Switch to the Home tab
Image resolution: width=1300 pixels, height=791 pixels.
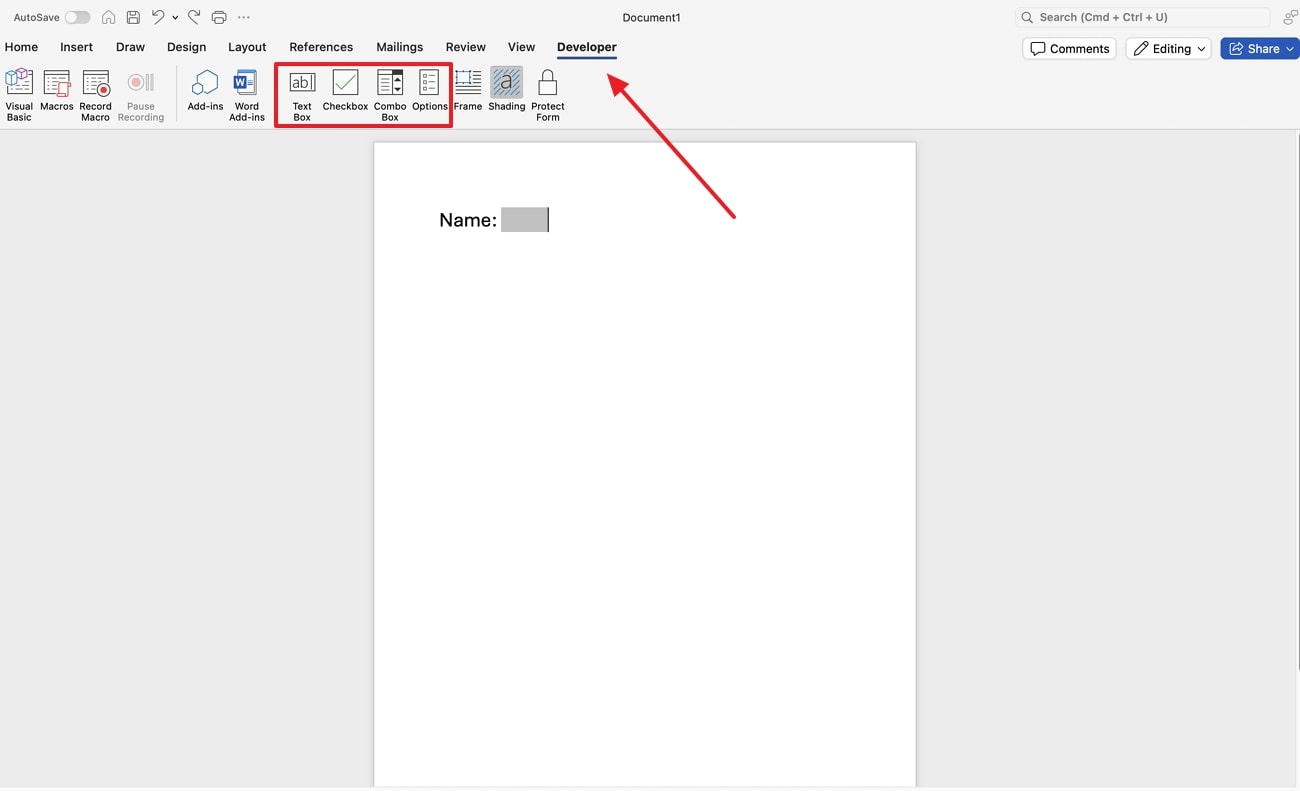(21, 47)
